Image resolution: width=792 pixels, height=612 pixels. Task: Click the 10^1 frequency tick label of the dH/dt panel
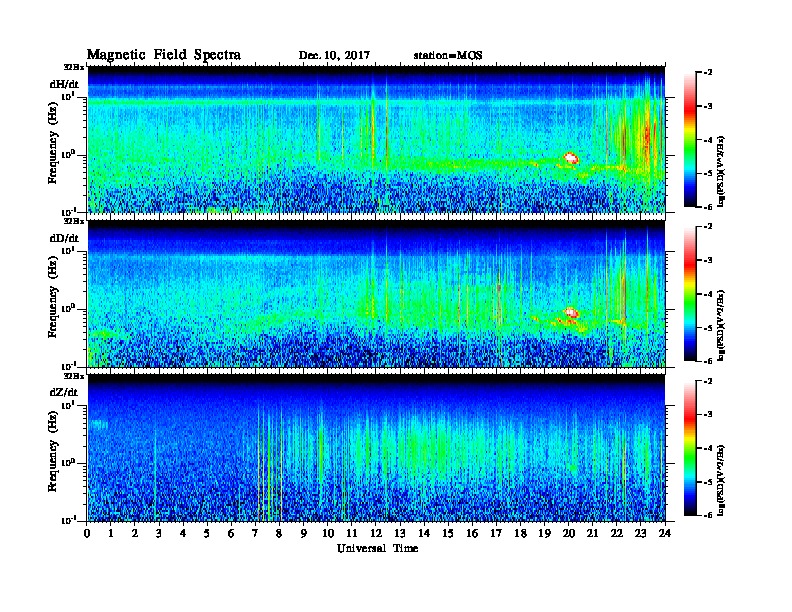68,96
